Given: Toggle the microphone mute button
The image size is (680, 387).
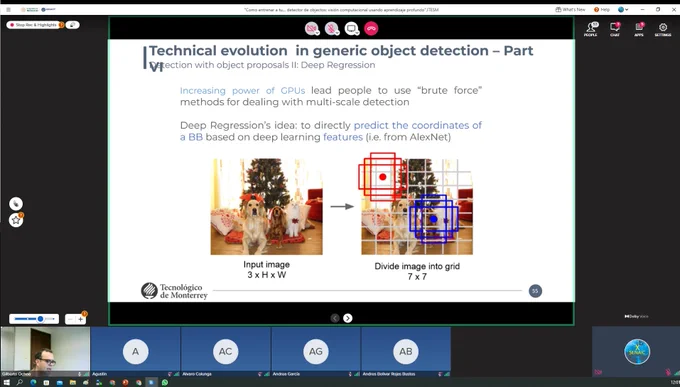Looking at the screenshot, I should click(331, 28).
